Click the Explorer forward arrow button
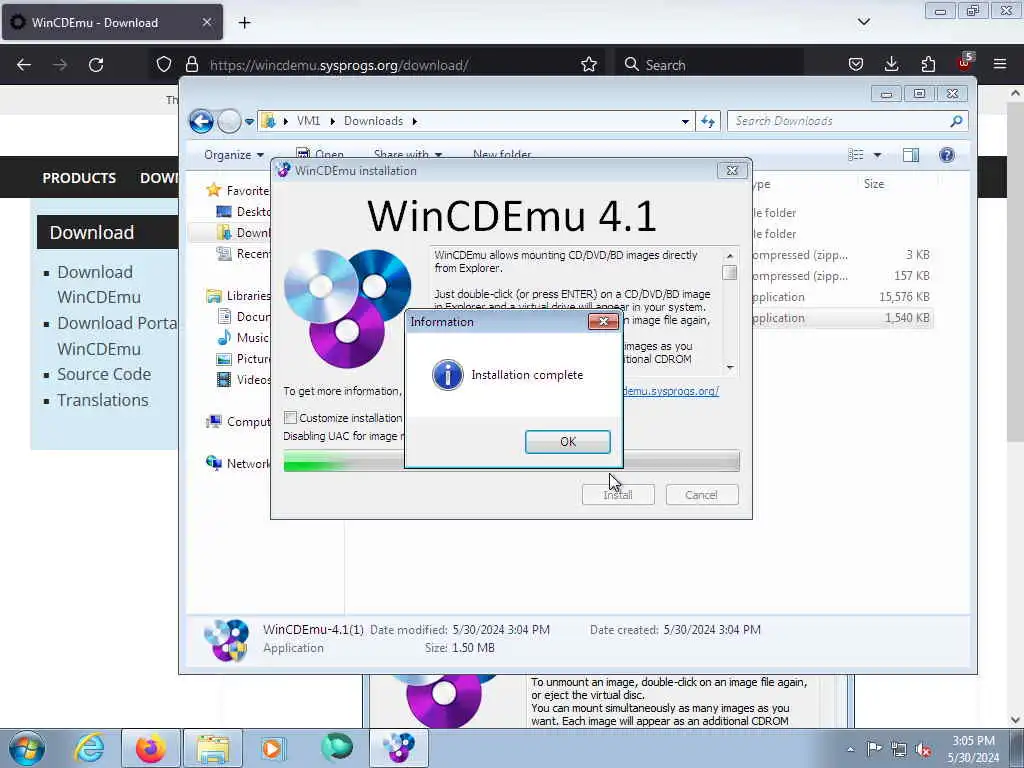The width and height of the screenshot is (1024, 768). click(229, 121)
